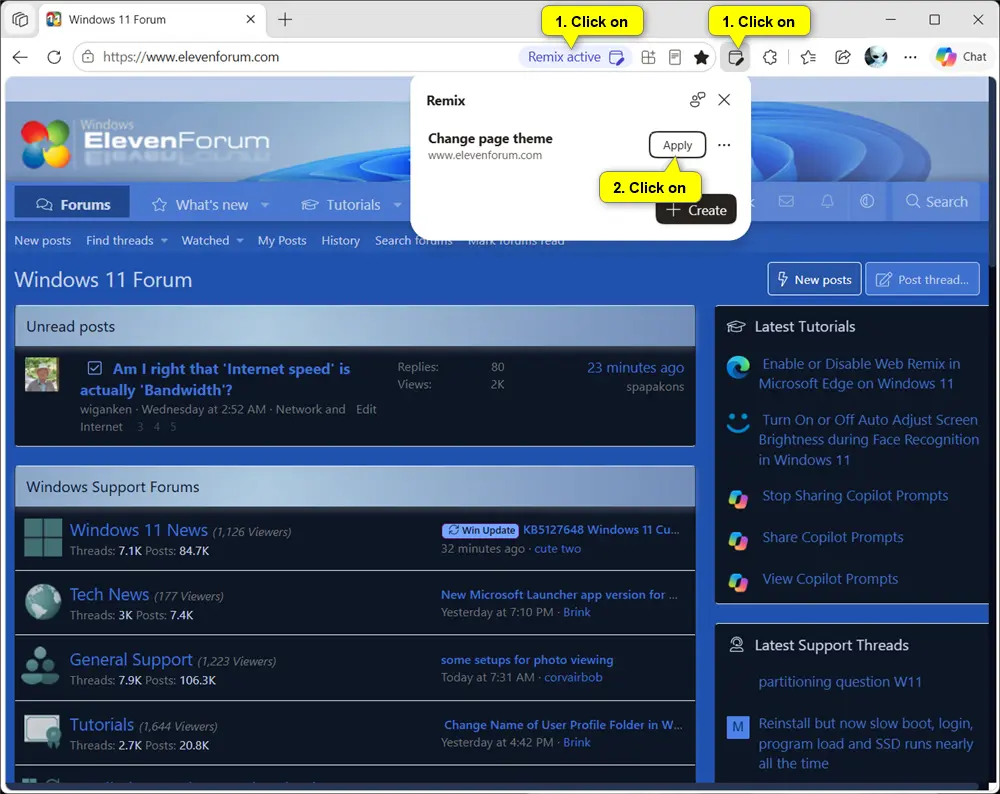Open tab actions menu icon
Screen dimensions: 1000x794
(x=20, y=20)
